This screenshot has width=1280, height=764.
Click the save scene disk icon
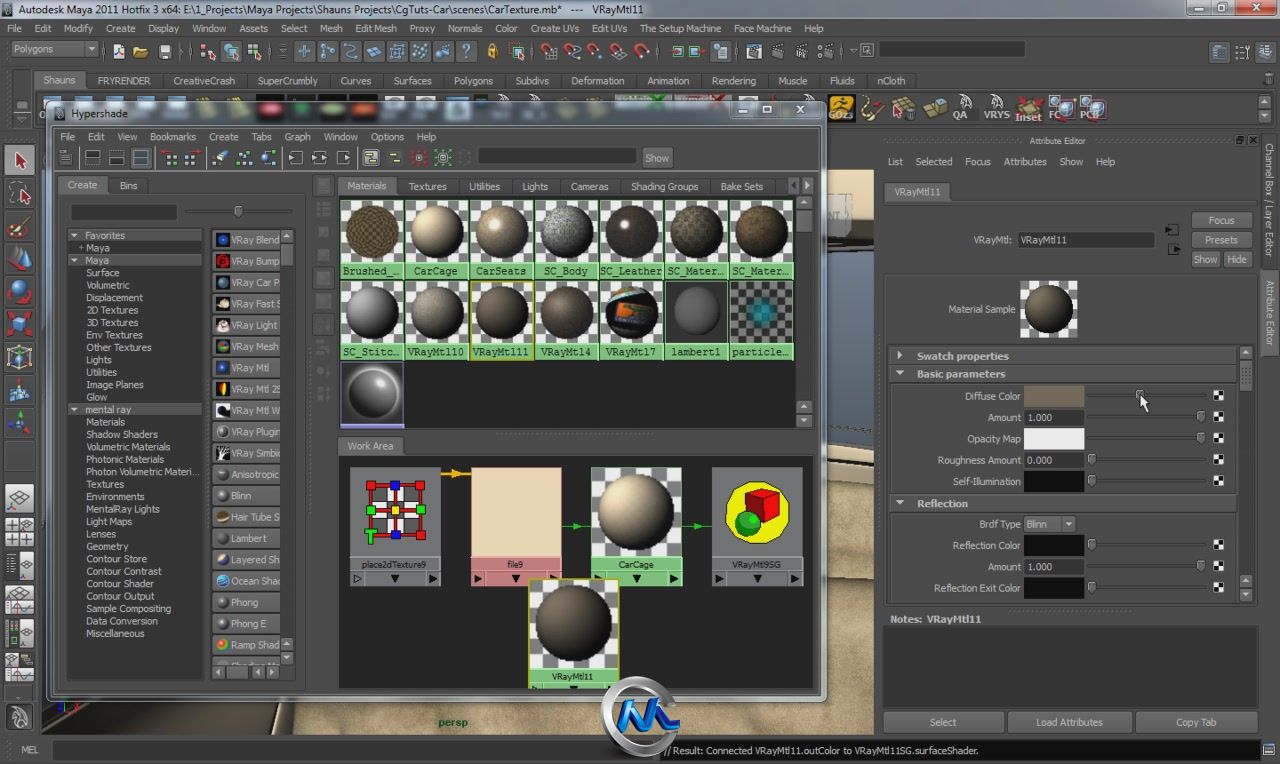tap(165, 51)
